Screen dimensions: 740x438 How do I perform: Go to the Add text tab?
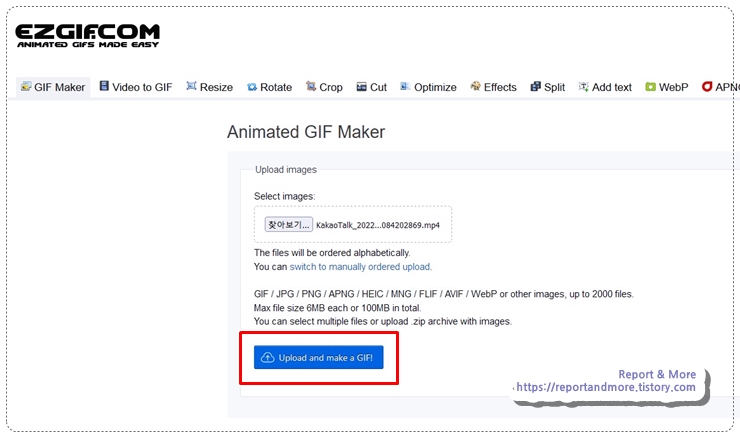605,87
